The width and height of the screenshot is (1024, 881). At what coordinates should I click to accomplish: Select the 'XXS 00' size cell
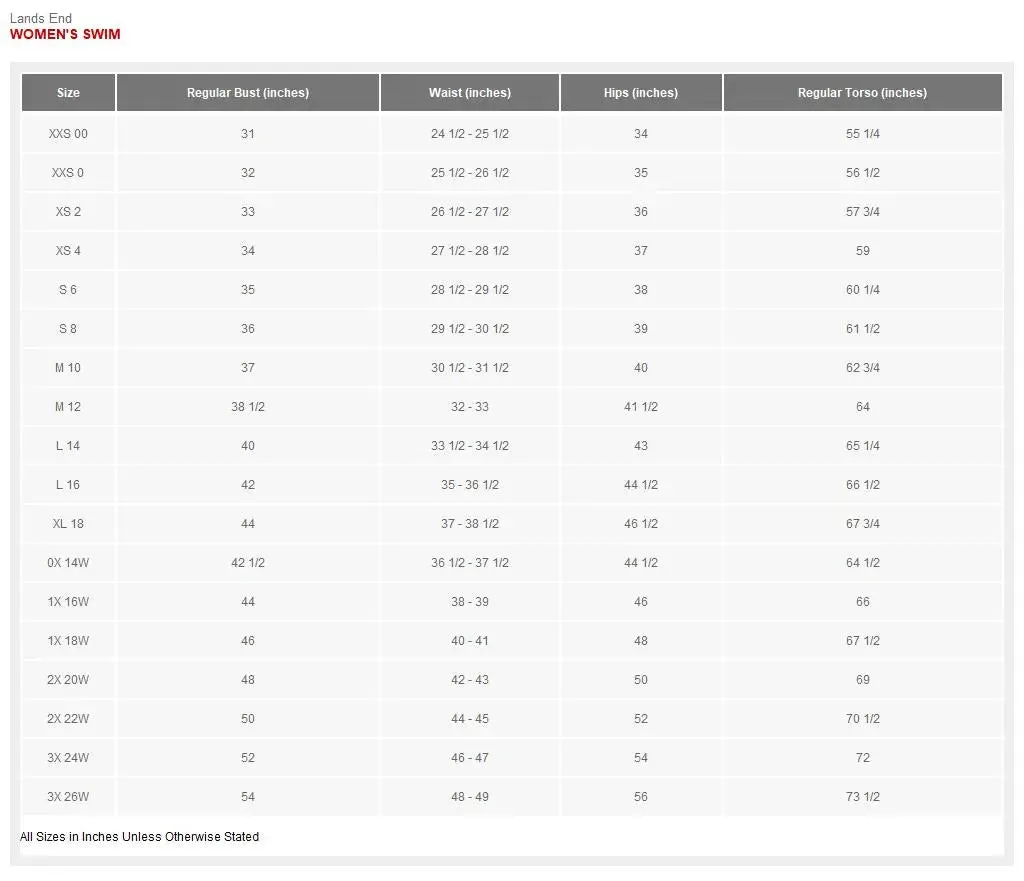68,133
